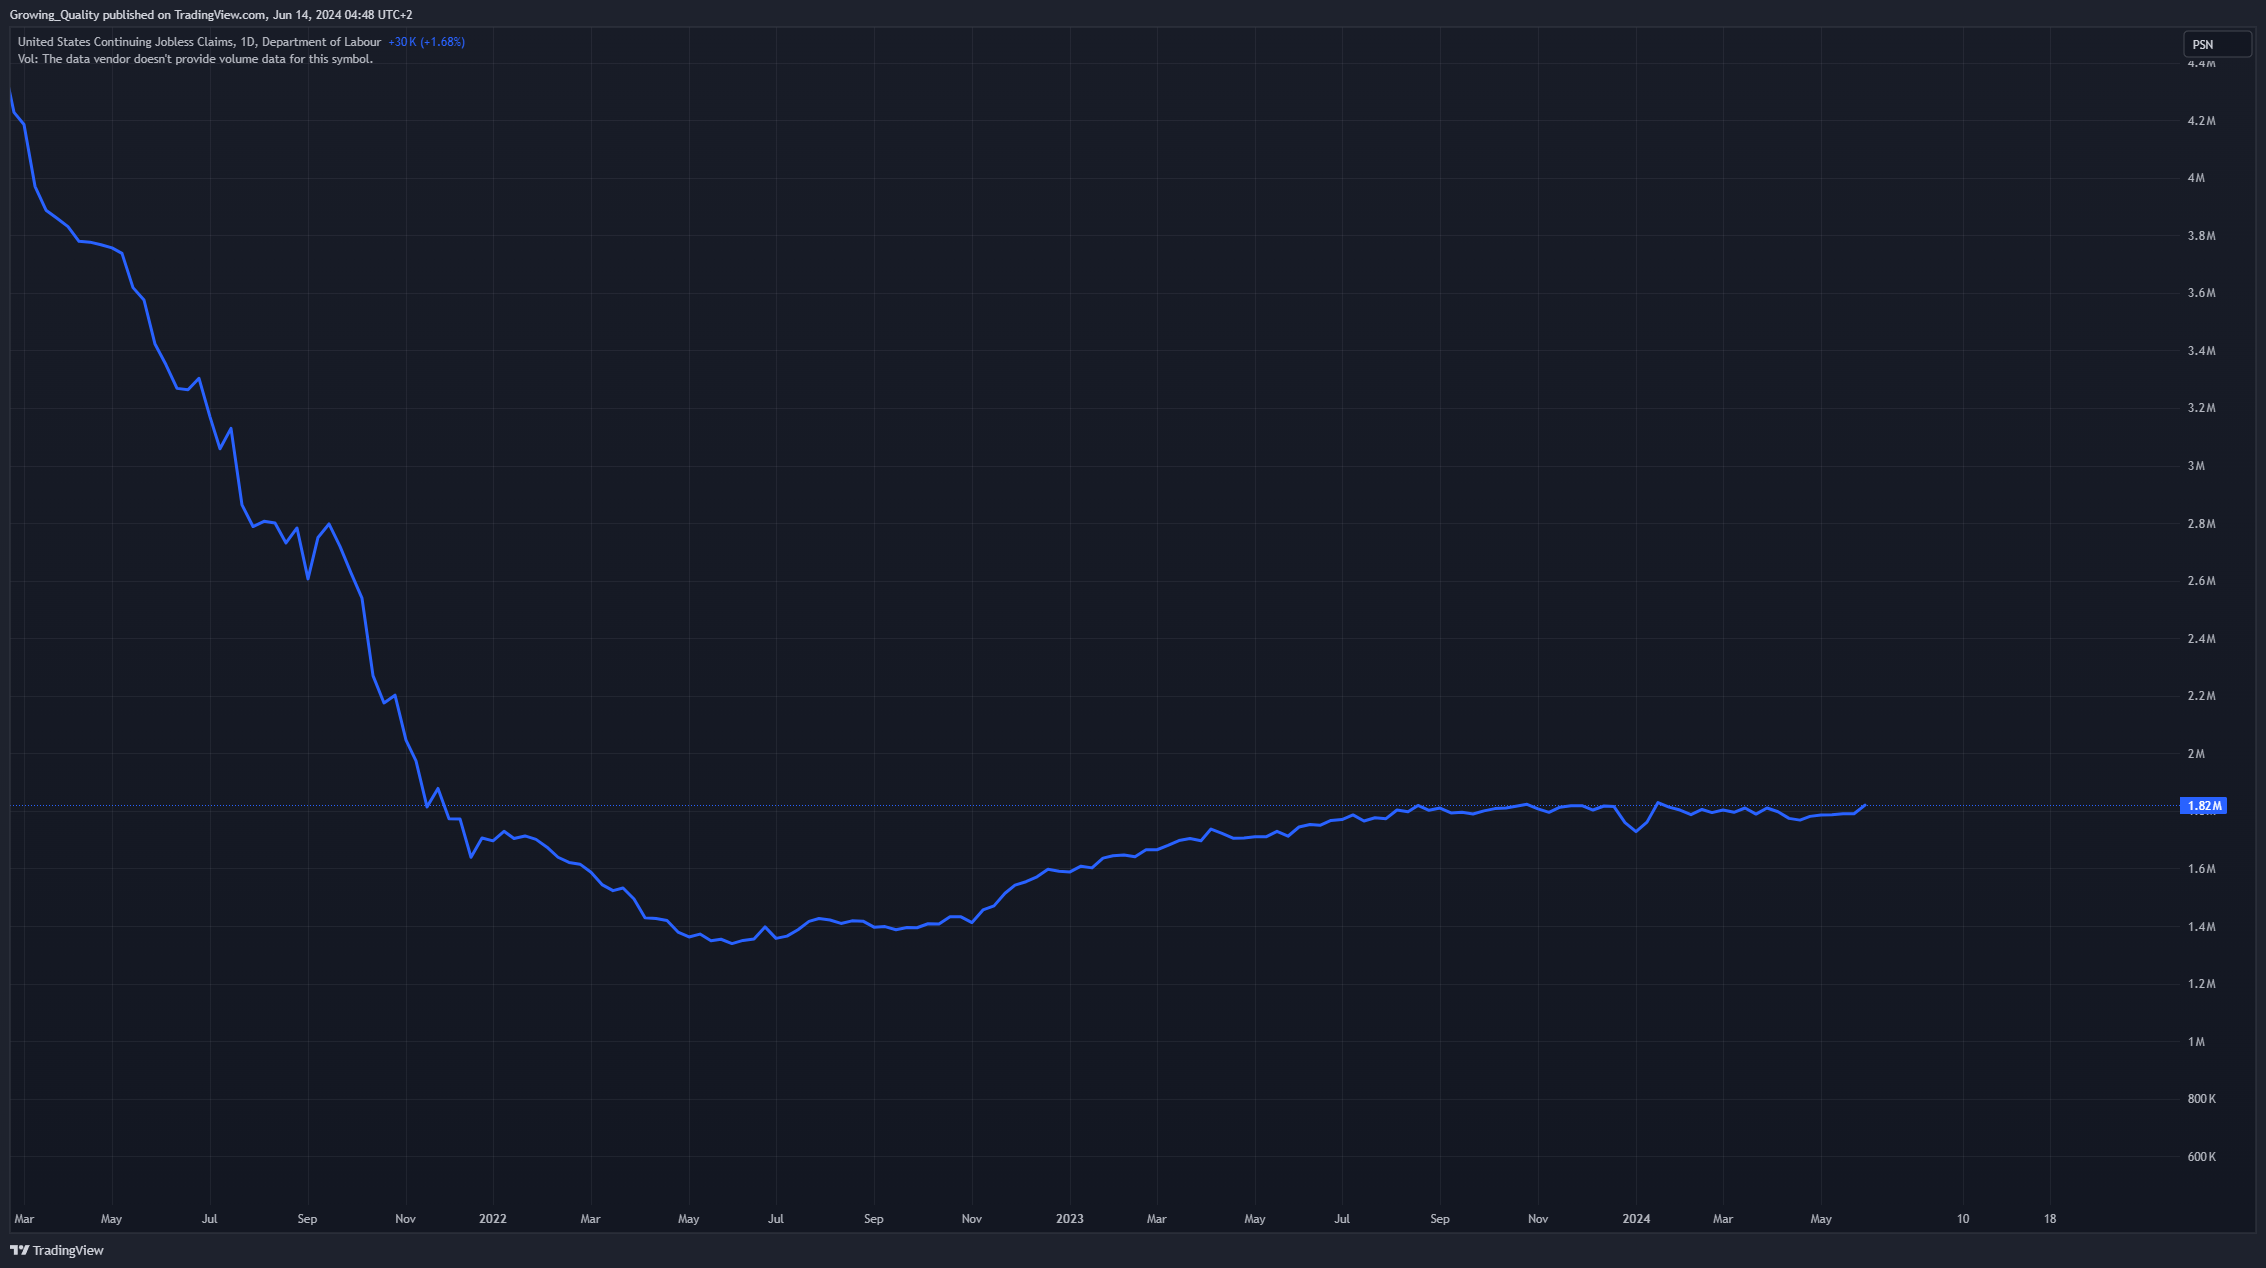Click the last point of the blue line
Screen dimensions: 2266x1268
[1865, 805]
